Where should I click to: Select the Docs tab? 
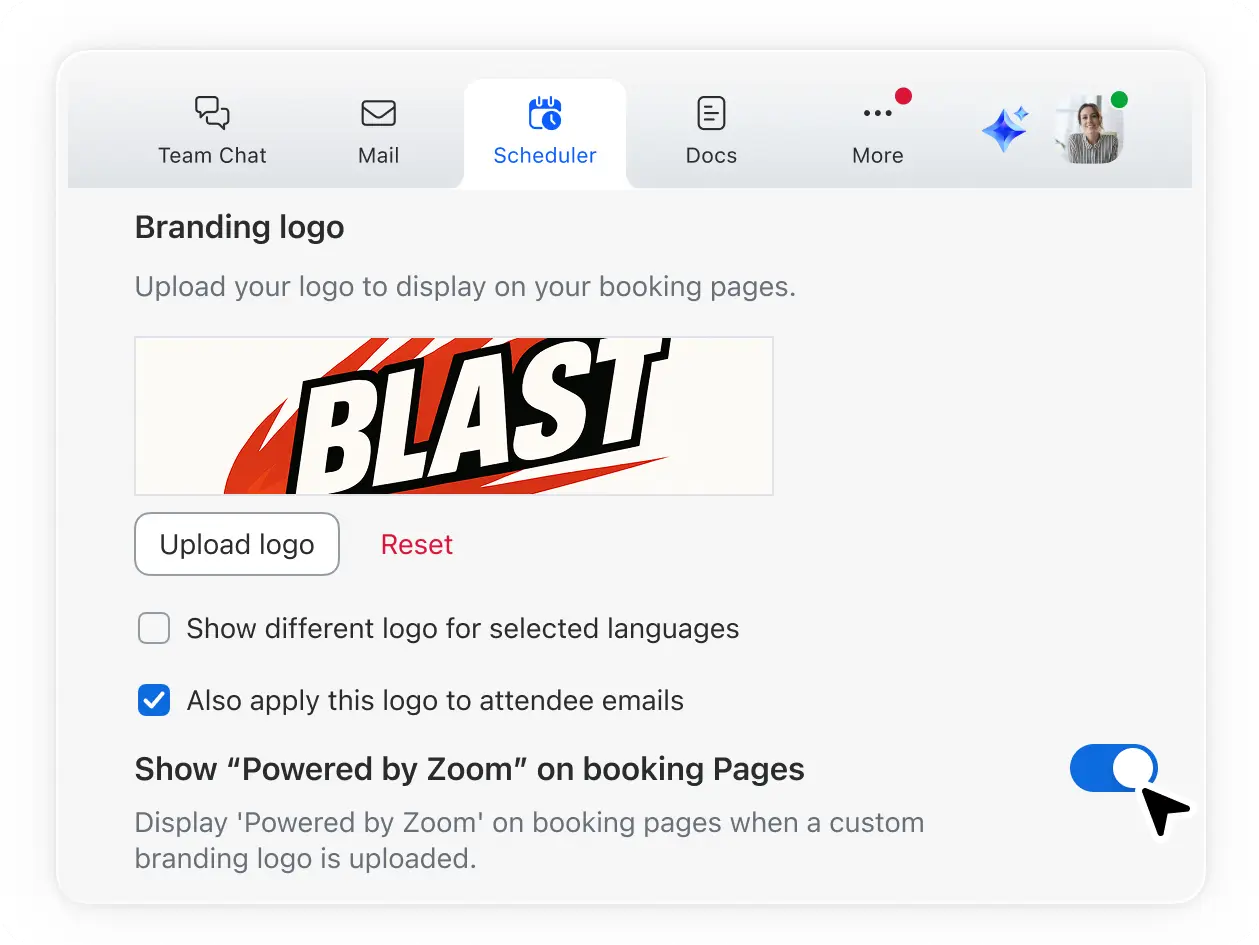pyautogui.click(x=711, y=132)
